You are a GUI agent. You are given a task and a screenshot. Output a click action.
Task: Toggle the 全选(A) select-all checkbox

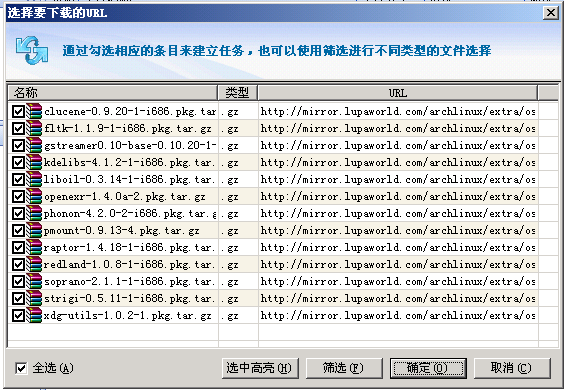[x=21, y=368]
